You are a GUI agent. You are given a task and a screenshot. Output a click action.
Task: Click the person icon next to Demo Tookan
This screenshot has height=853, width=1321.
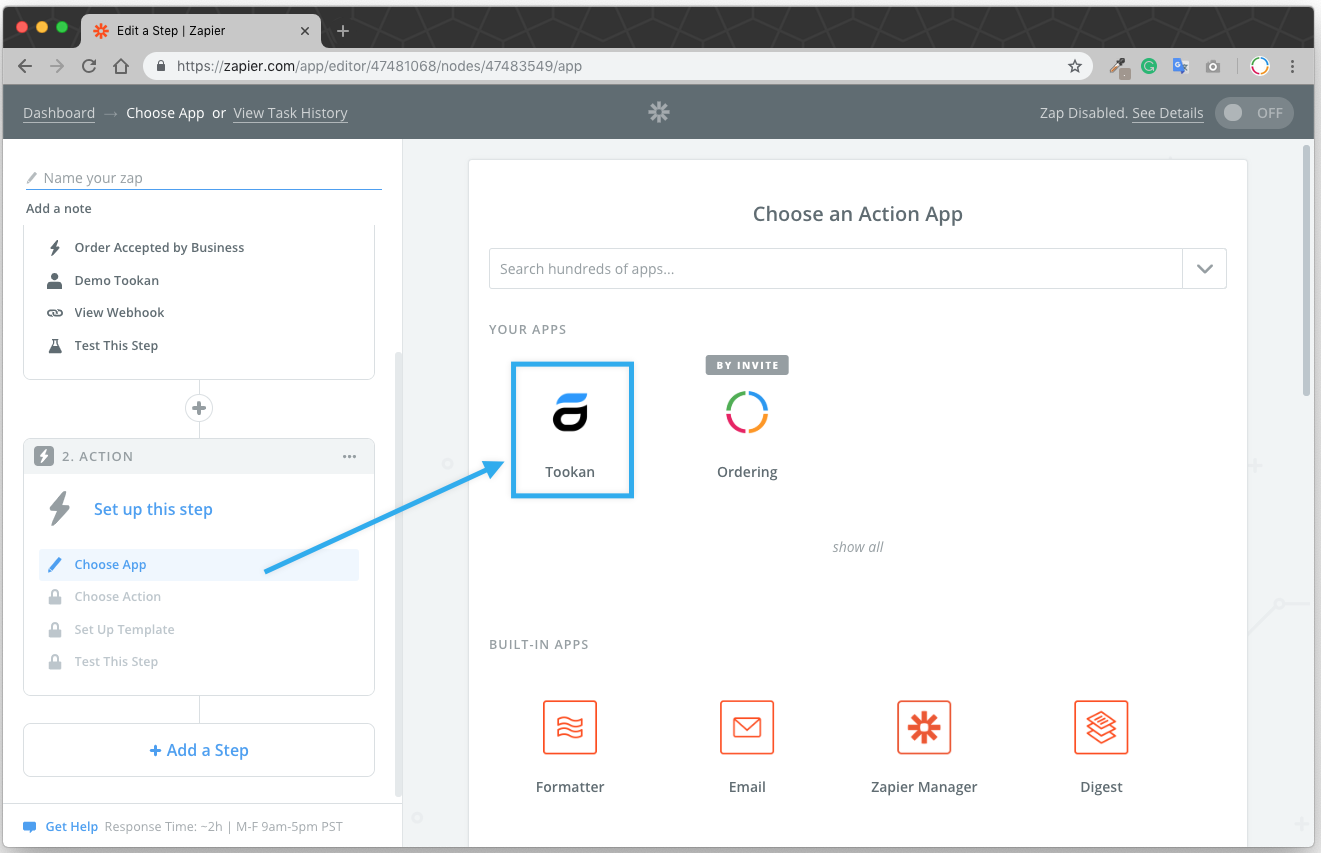click(x=55, y=281)
